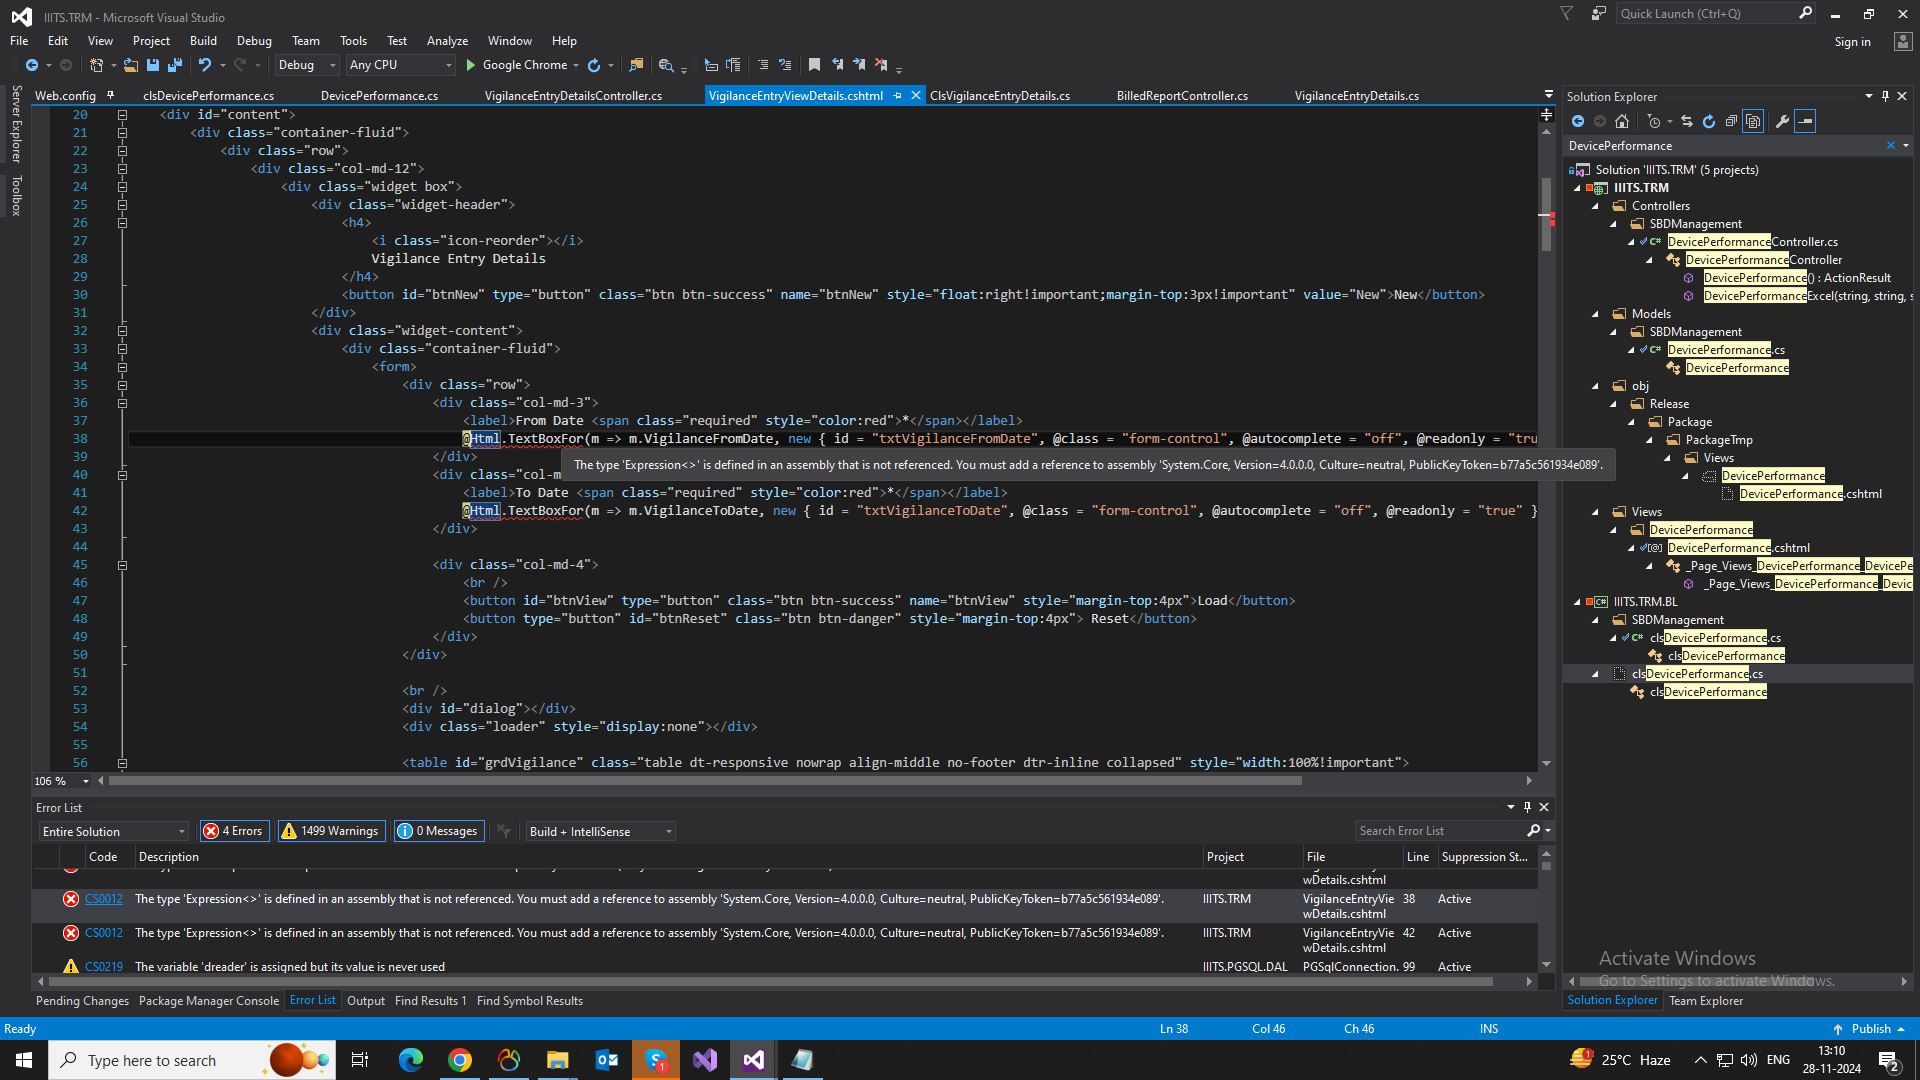Pin the VigilanceEntryViewDetails.cshtml tab
Viewport: 1920px width, 1080px height.
[x=898, y=96]
